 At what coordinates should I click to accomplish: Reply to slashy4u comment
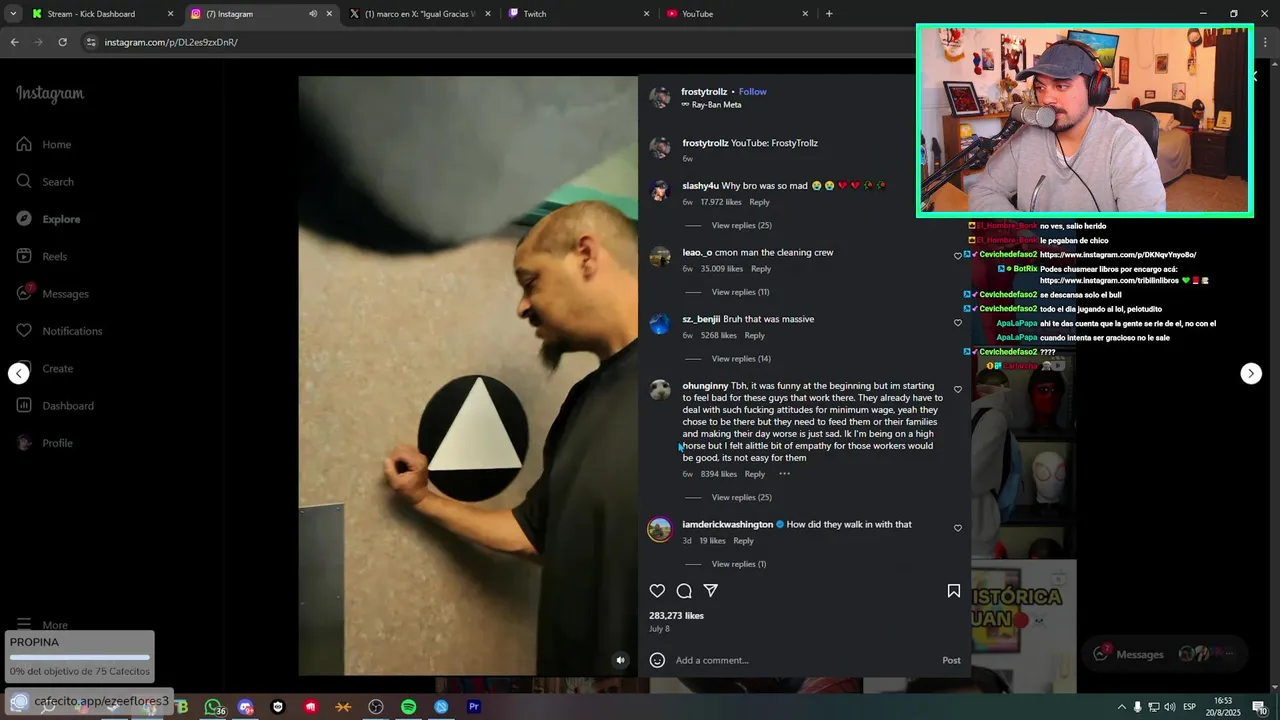click(x=759, y=202)
